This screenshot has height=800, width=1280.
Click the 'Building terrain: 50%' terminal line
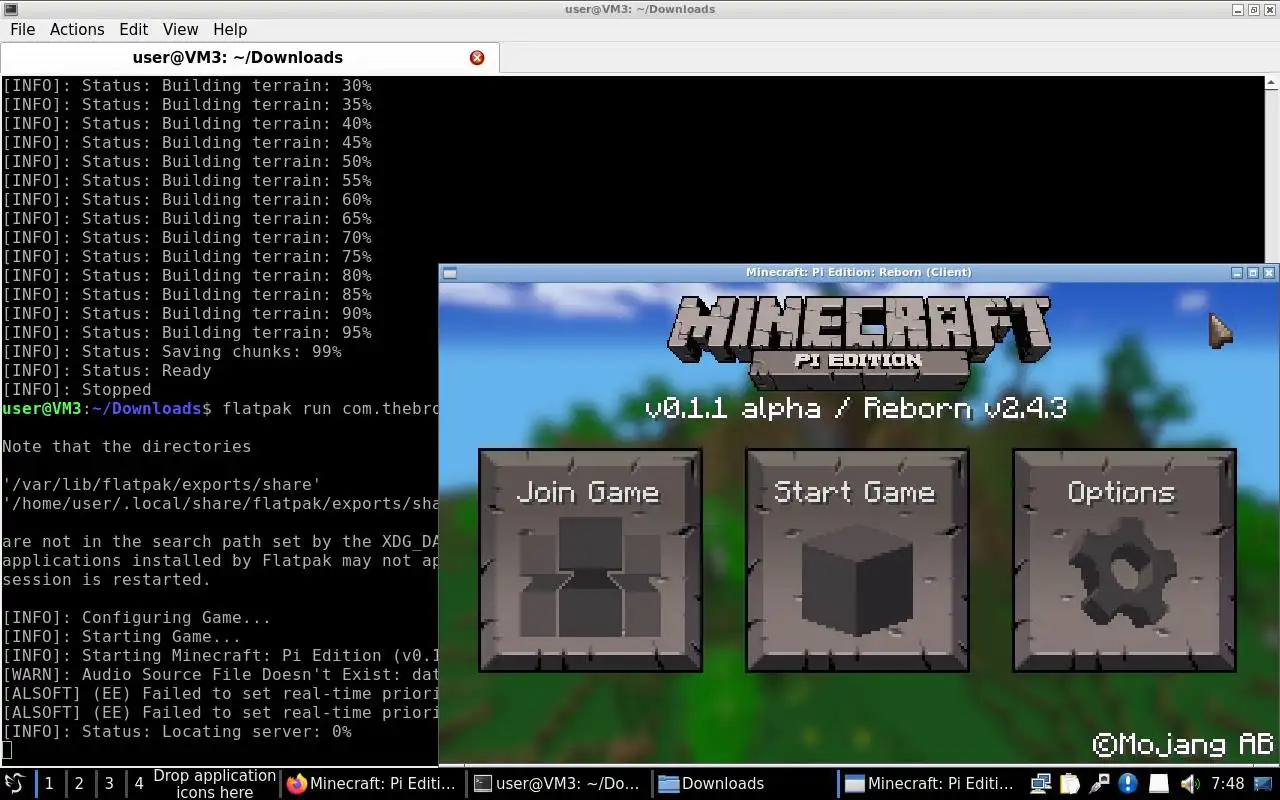tap(187, 161)
